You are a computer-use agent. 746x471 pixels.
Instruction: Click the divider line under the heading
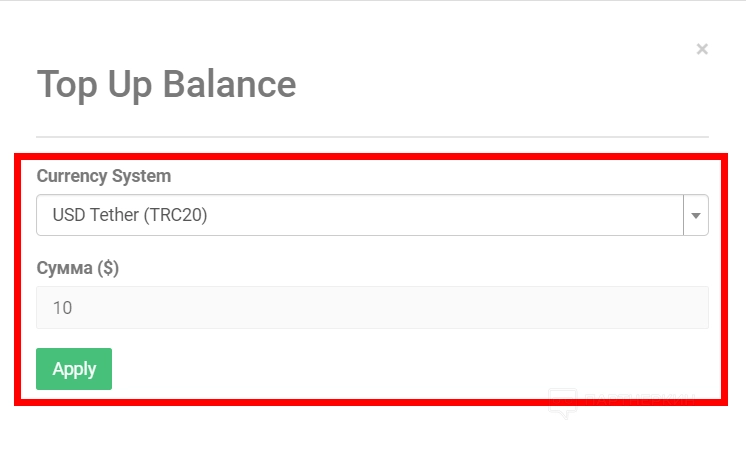[372, 136]
